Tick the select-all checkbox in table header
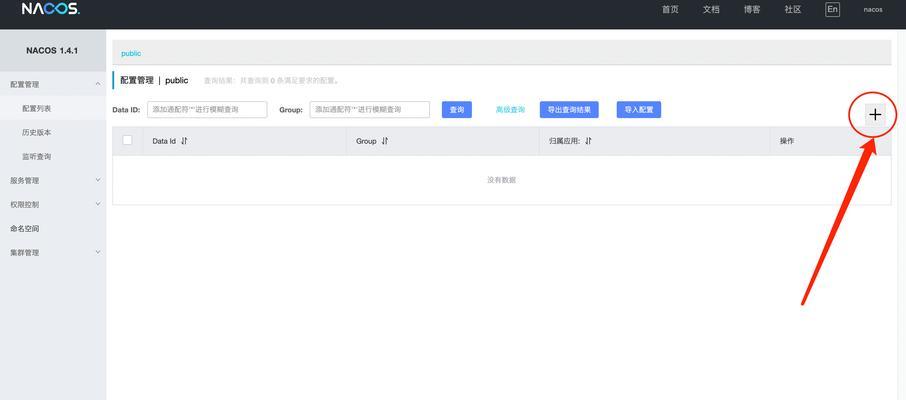Image resolution: width=906 pixels, height=400 pixels. click(127, 140)
